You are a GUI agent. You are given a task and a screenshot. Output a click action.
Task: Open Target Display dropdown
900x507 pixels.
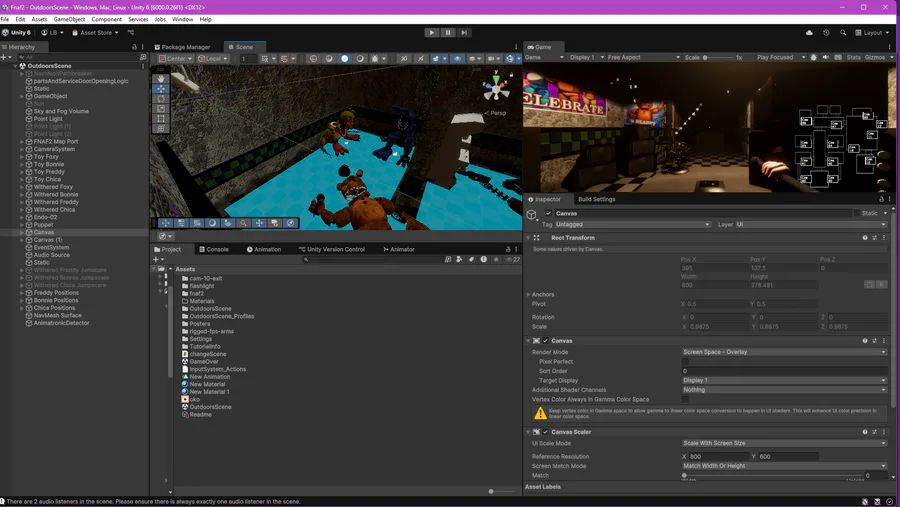(x=784, y=380)
